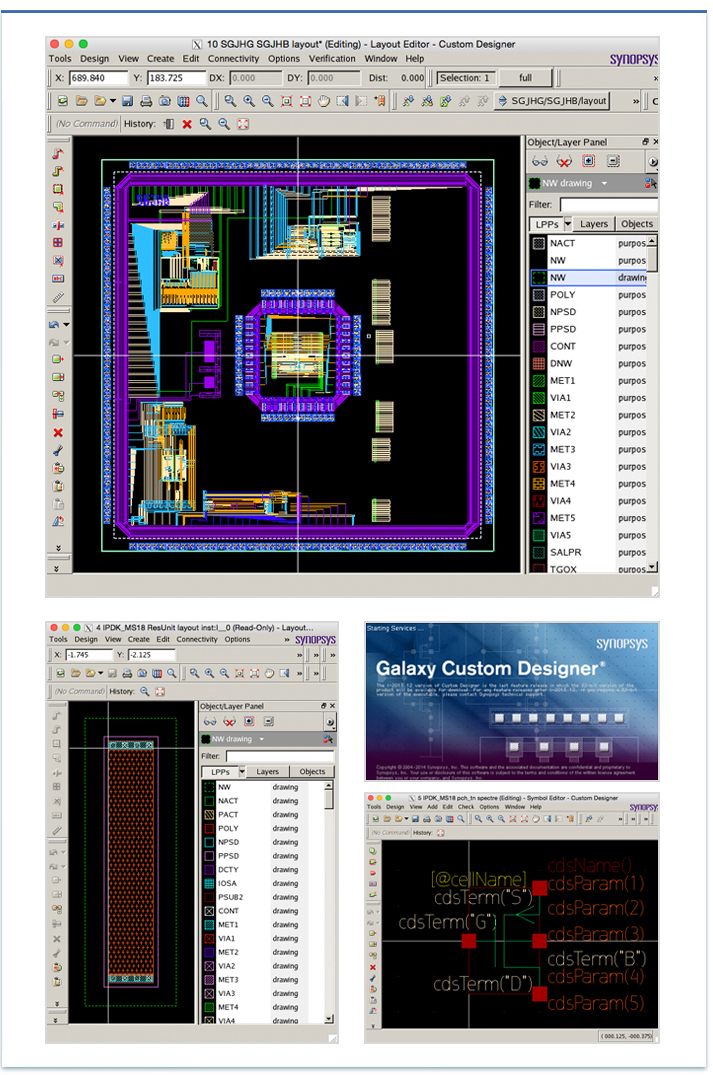This screenshot has width=713, height=1075.
Task: Toggle the MET5 layer swatch in the SGJHG panel
Action: 539,518
